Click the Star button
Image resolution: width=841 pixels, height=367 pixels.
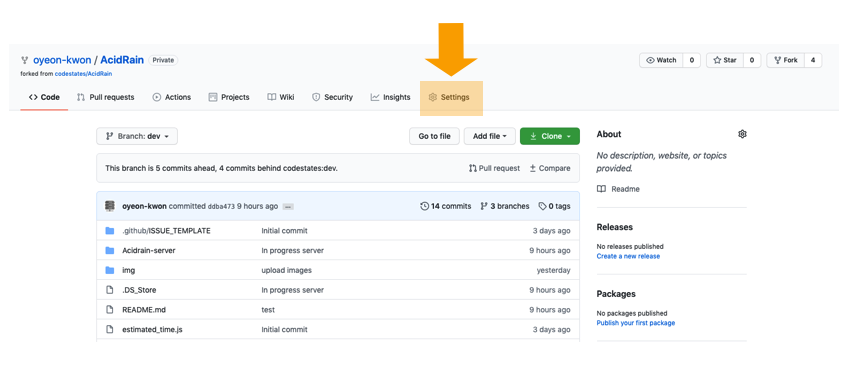pos(725,60)
